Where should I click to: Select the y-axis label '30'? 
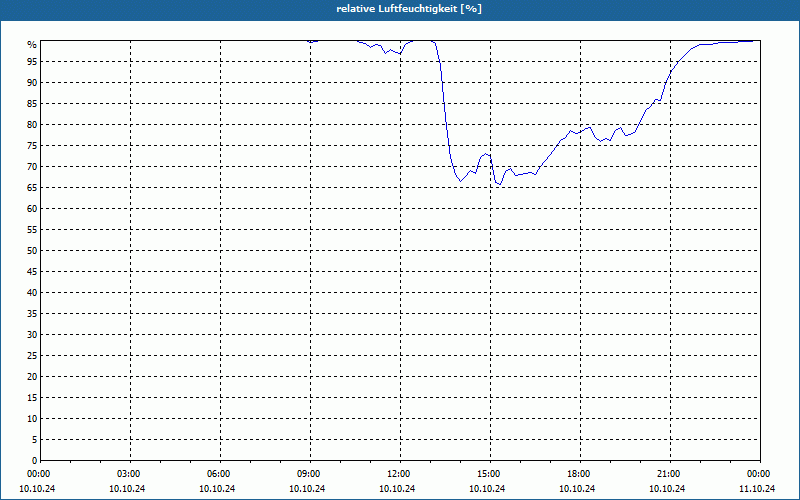32,335
